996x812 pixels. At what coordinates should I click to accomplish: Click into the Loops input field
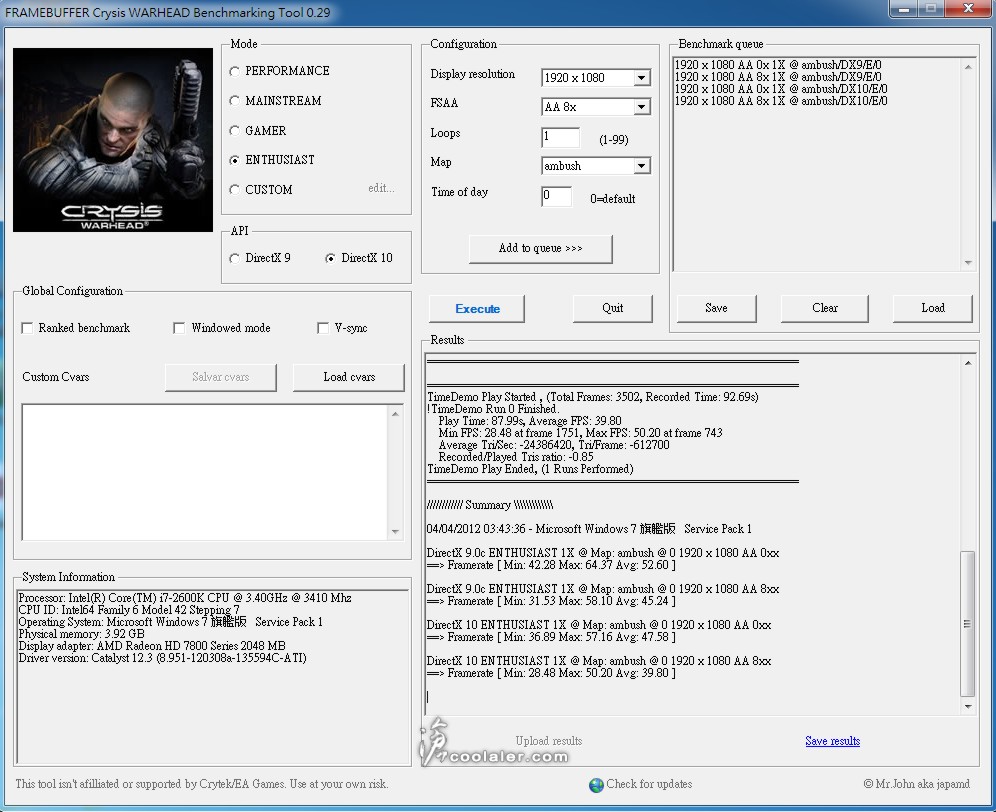click(560, 137)
